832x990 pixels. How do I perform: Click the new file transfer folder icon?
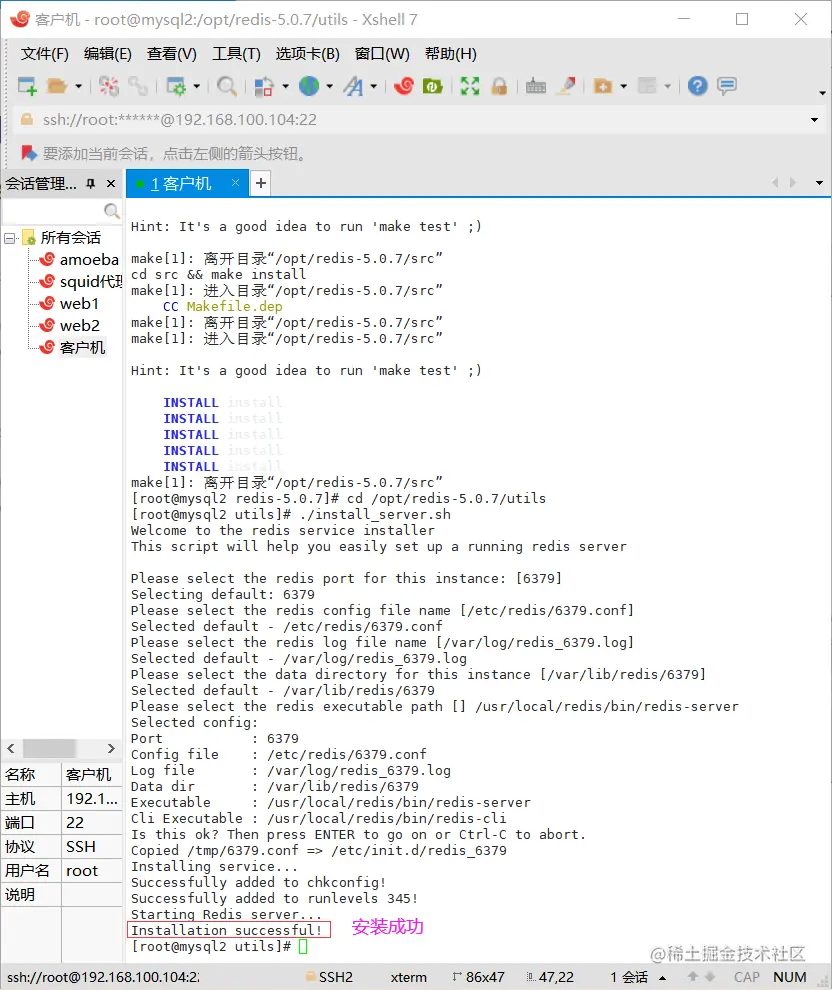[603, 86]
